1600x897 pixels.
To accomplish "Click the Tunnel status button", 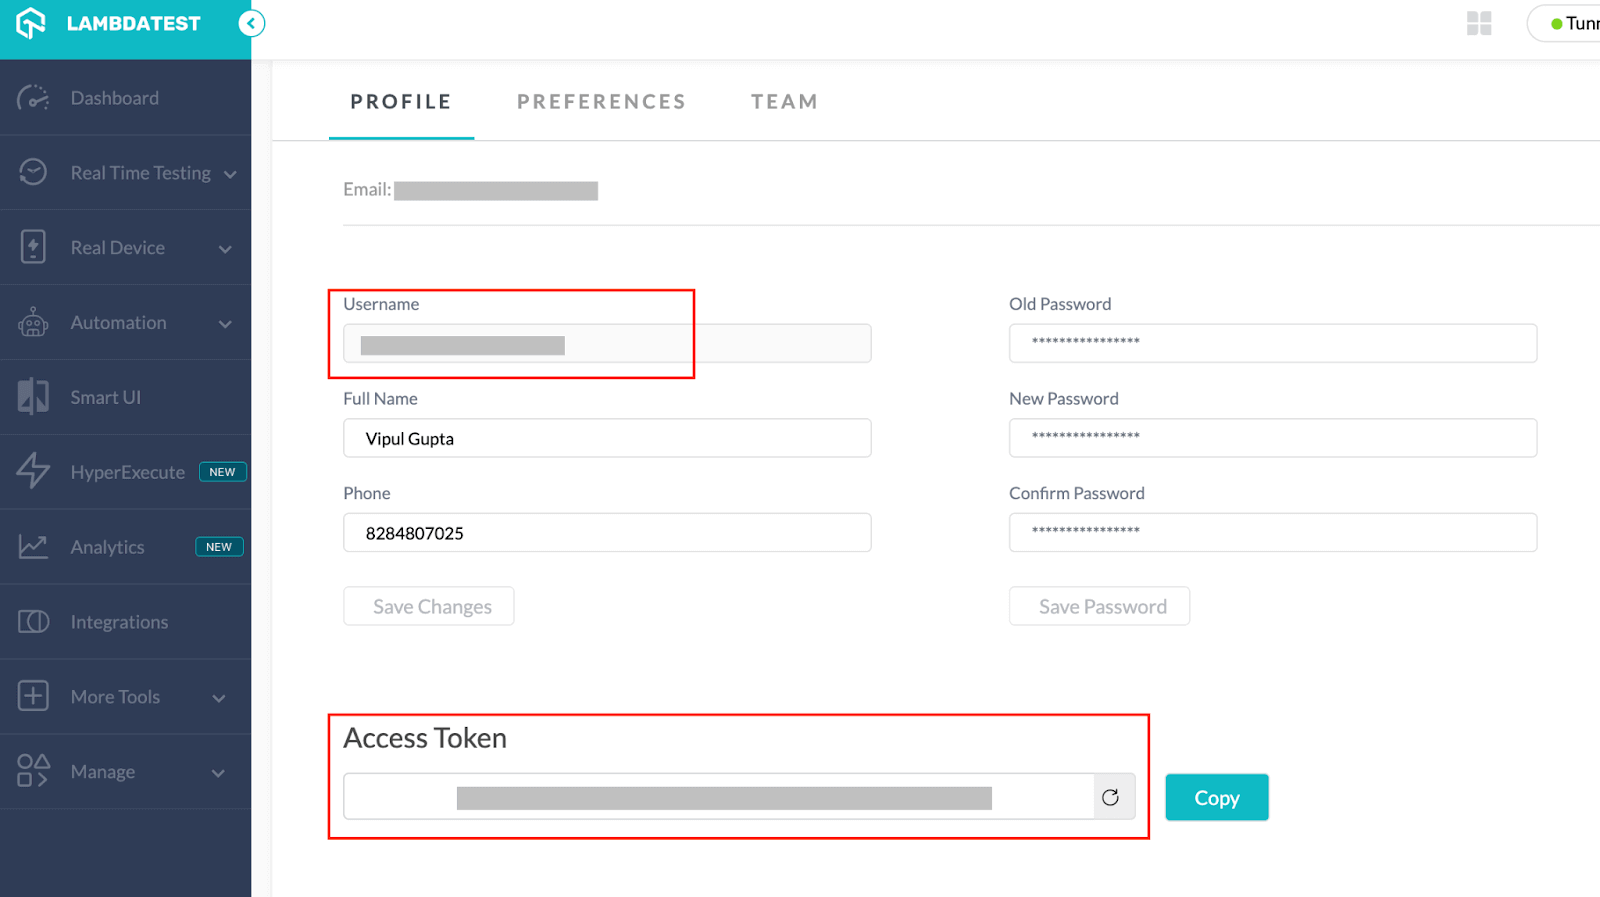I will [x=1564, y=23].
